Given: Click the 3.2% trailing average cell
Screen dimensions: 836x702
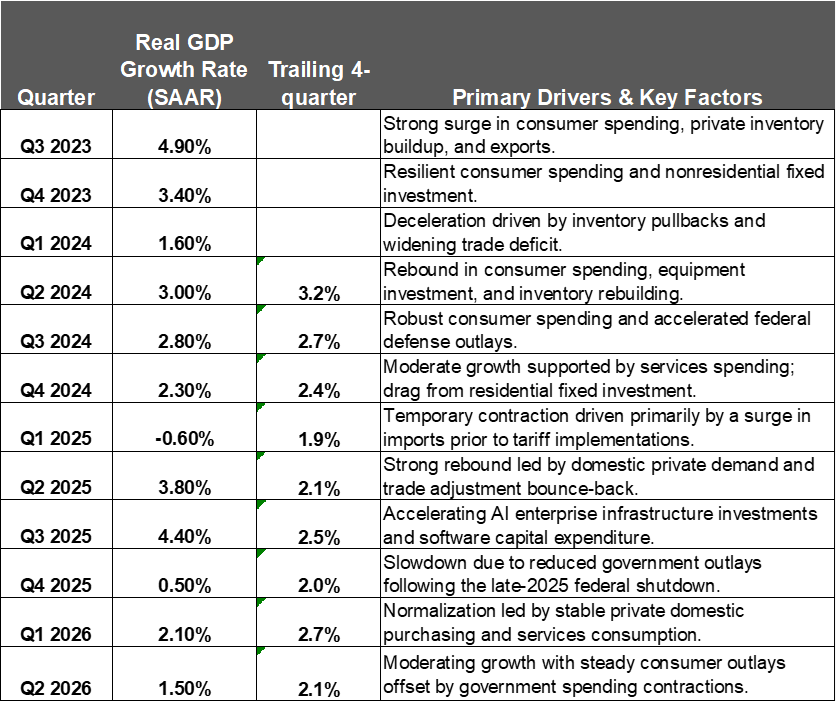Looking at the screenshot, I should coord(318,281).
